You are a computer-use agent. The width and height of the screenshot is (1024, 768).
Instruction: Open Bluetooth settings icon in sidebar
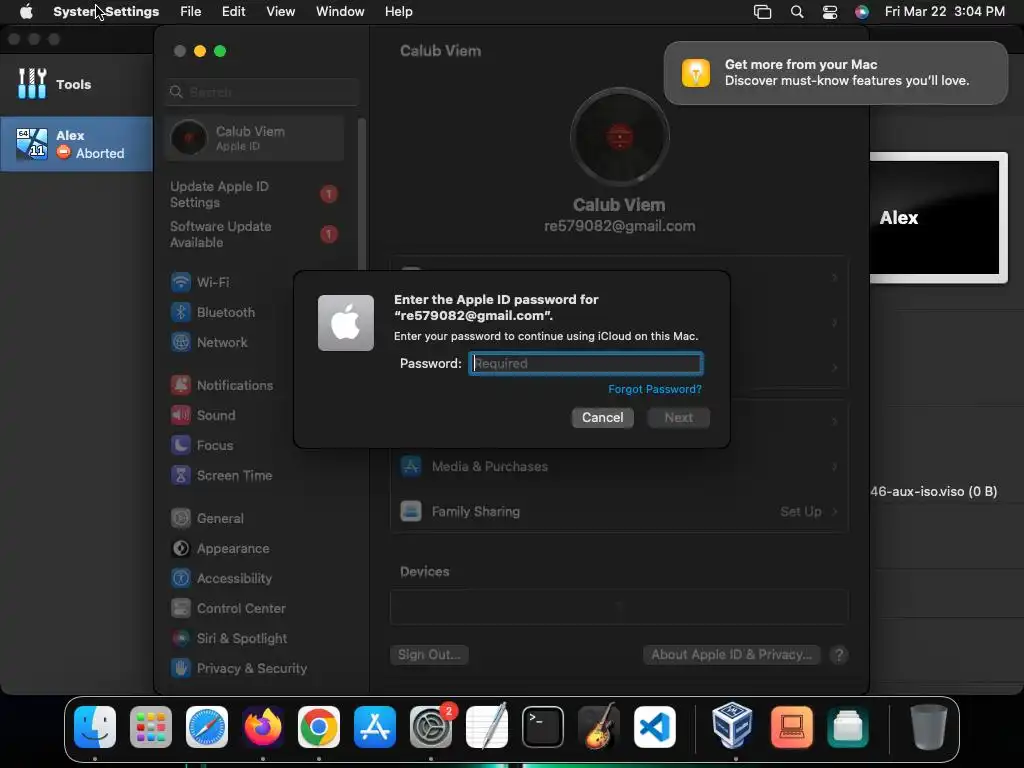(181, 312)
